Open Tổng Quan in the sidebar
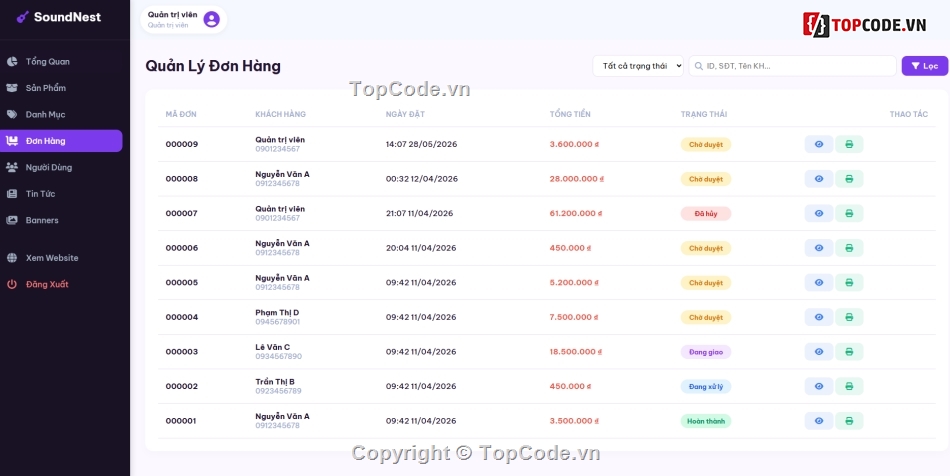This screenshot has width=950, height=476. pyautogui.click(x=61, y=62)
